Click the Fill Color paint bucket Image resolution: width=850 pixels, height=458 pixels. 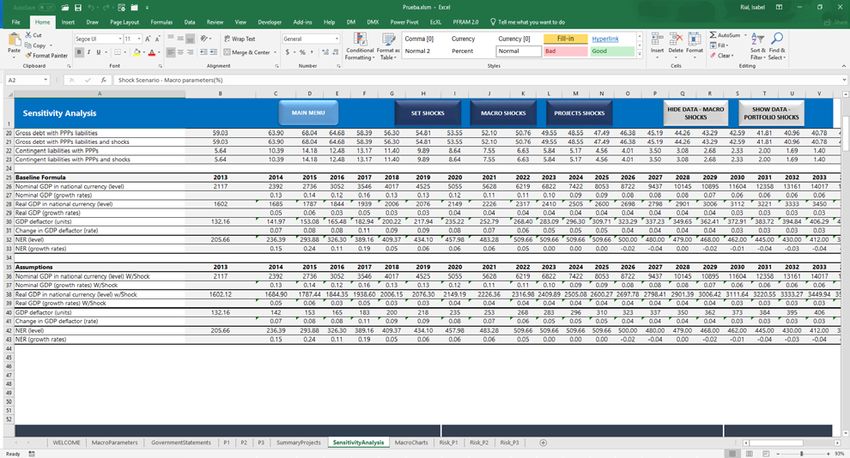(x=136, y=53)
